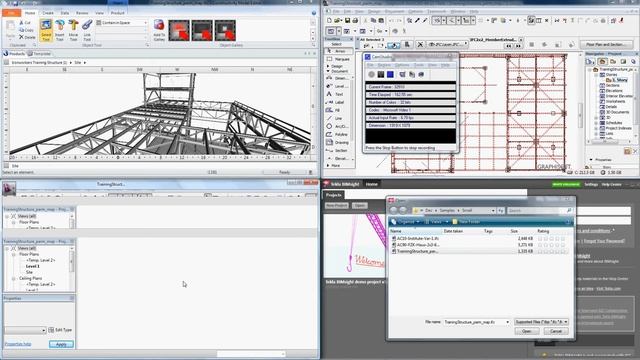640x360 pixels.
Task: Click Settings in Tekla BIMsight header
Action: [591, 184]
